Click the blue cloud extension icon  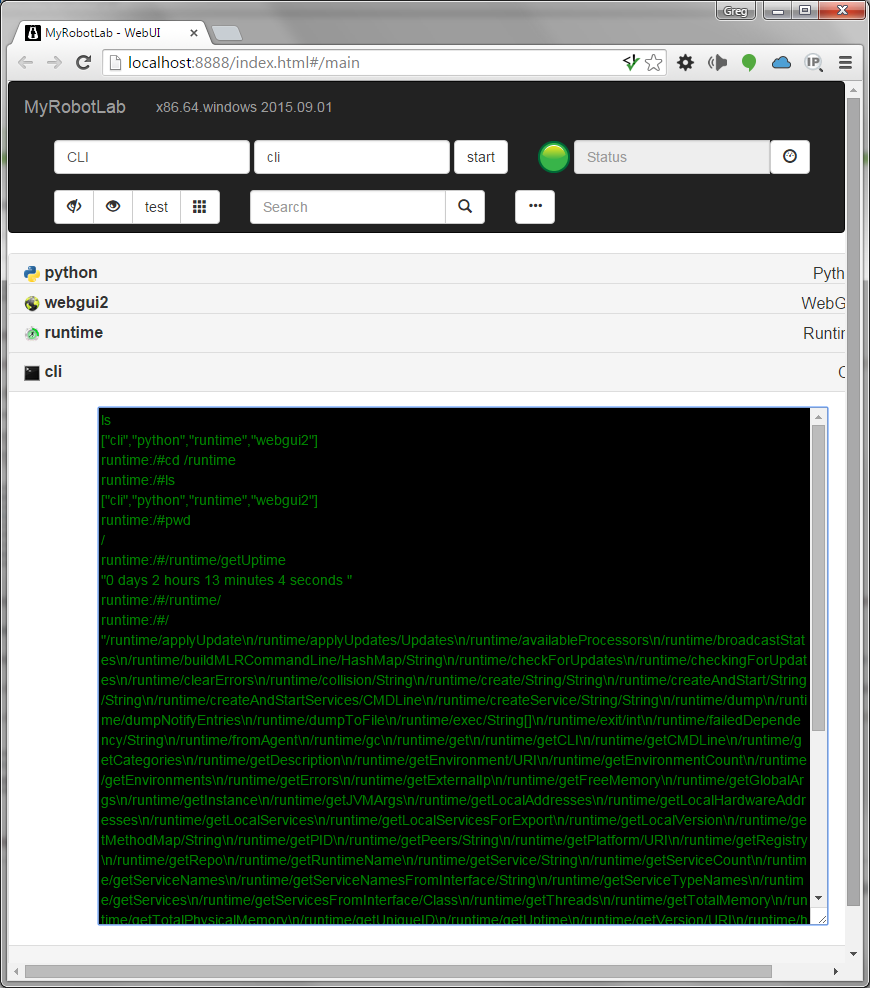pyautogui.click(x=781, y=62)
